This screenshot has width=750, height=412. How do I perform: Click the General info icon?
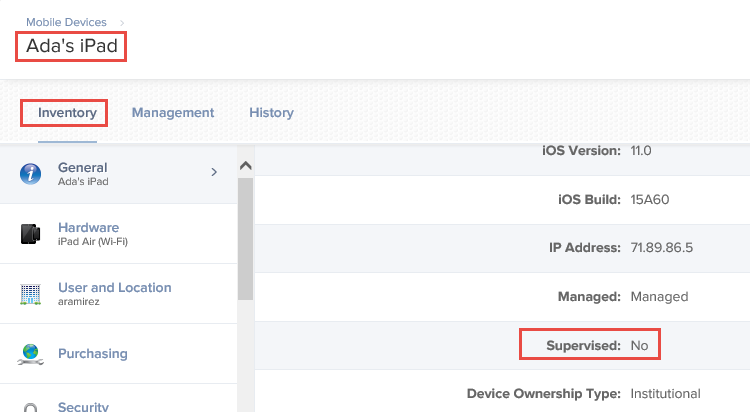(x=30, y=174)
